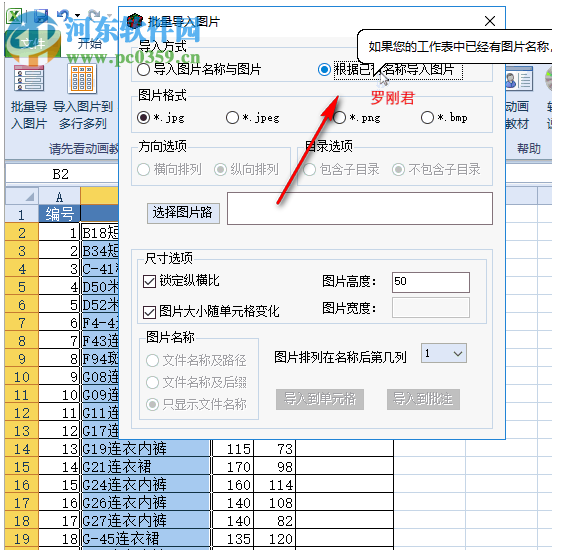Click the Name Box showing B2
This screenshot has width=582, height=559.
pyautogui.click(x=61, y=174)
